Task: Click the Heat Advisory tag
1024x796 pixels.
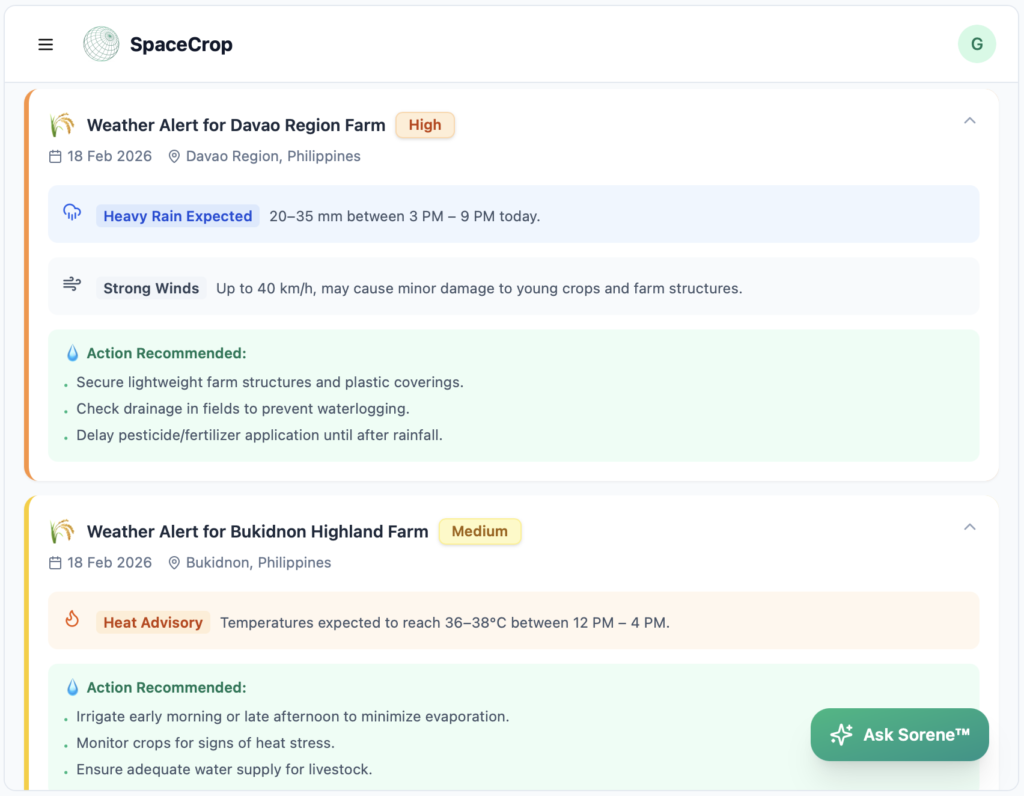Action: click(153, 622)
